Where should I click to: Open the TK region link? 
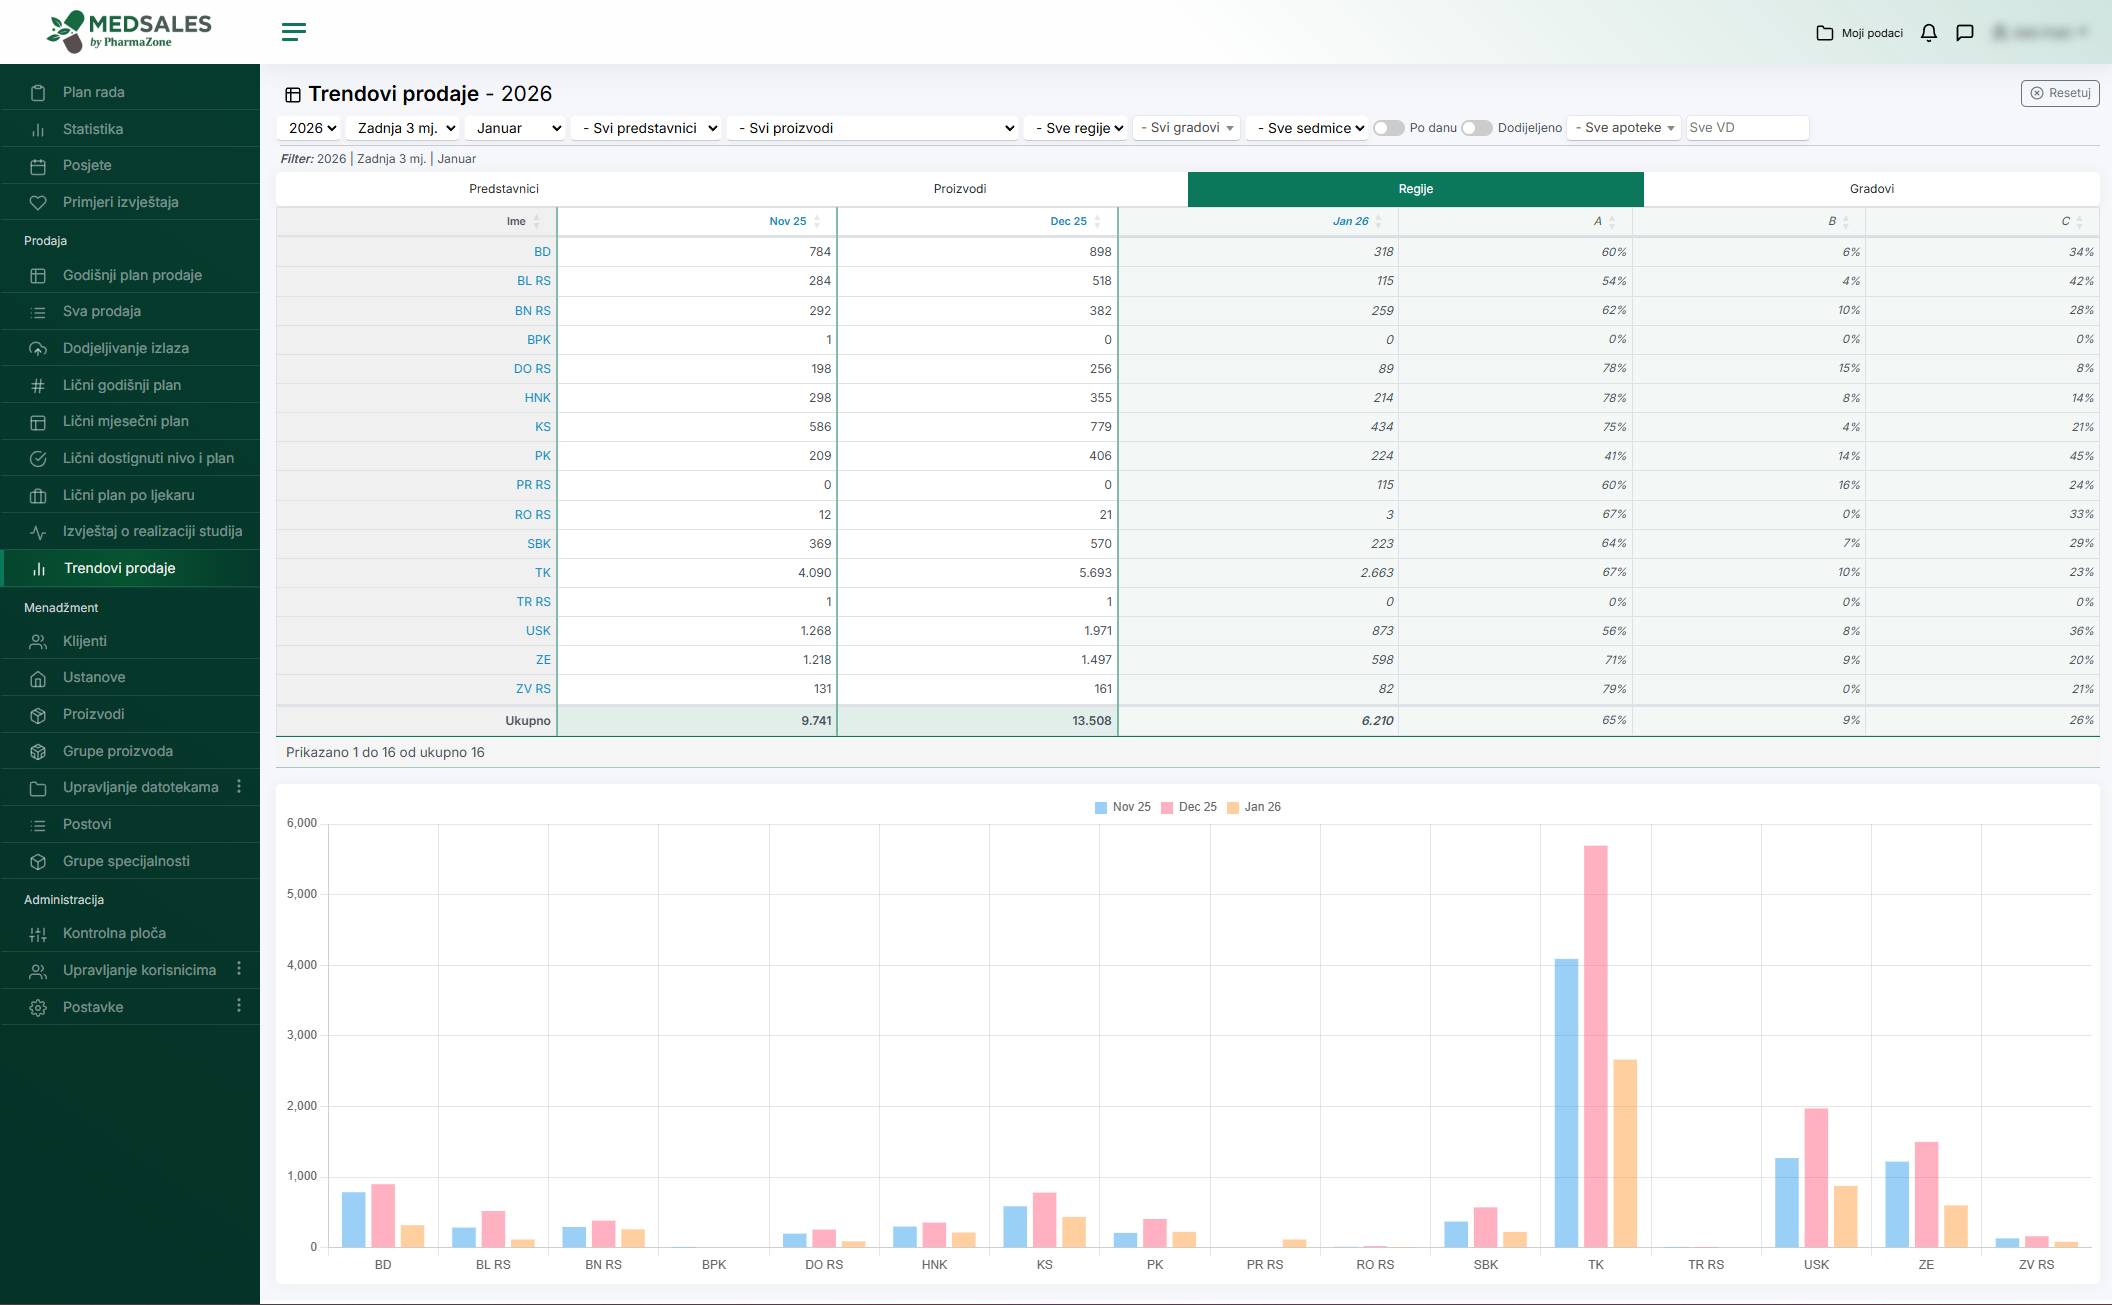pos(542,573)
